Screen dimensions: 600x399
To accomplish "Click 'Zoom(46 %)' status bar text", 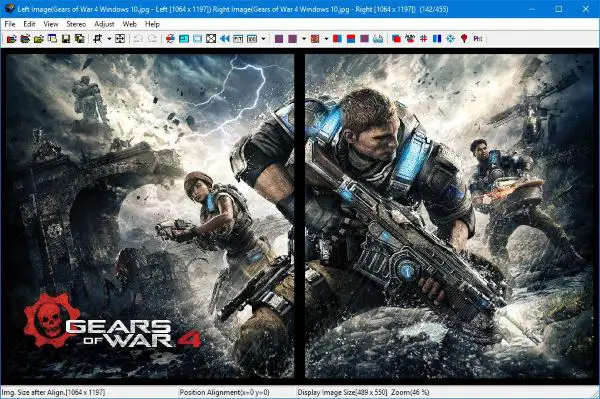I will click(410, 392).
